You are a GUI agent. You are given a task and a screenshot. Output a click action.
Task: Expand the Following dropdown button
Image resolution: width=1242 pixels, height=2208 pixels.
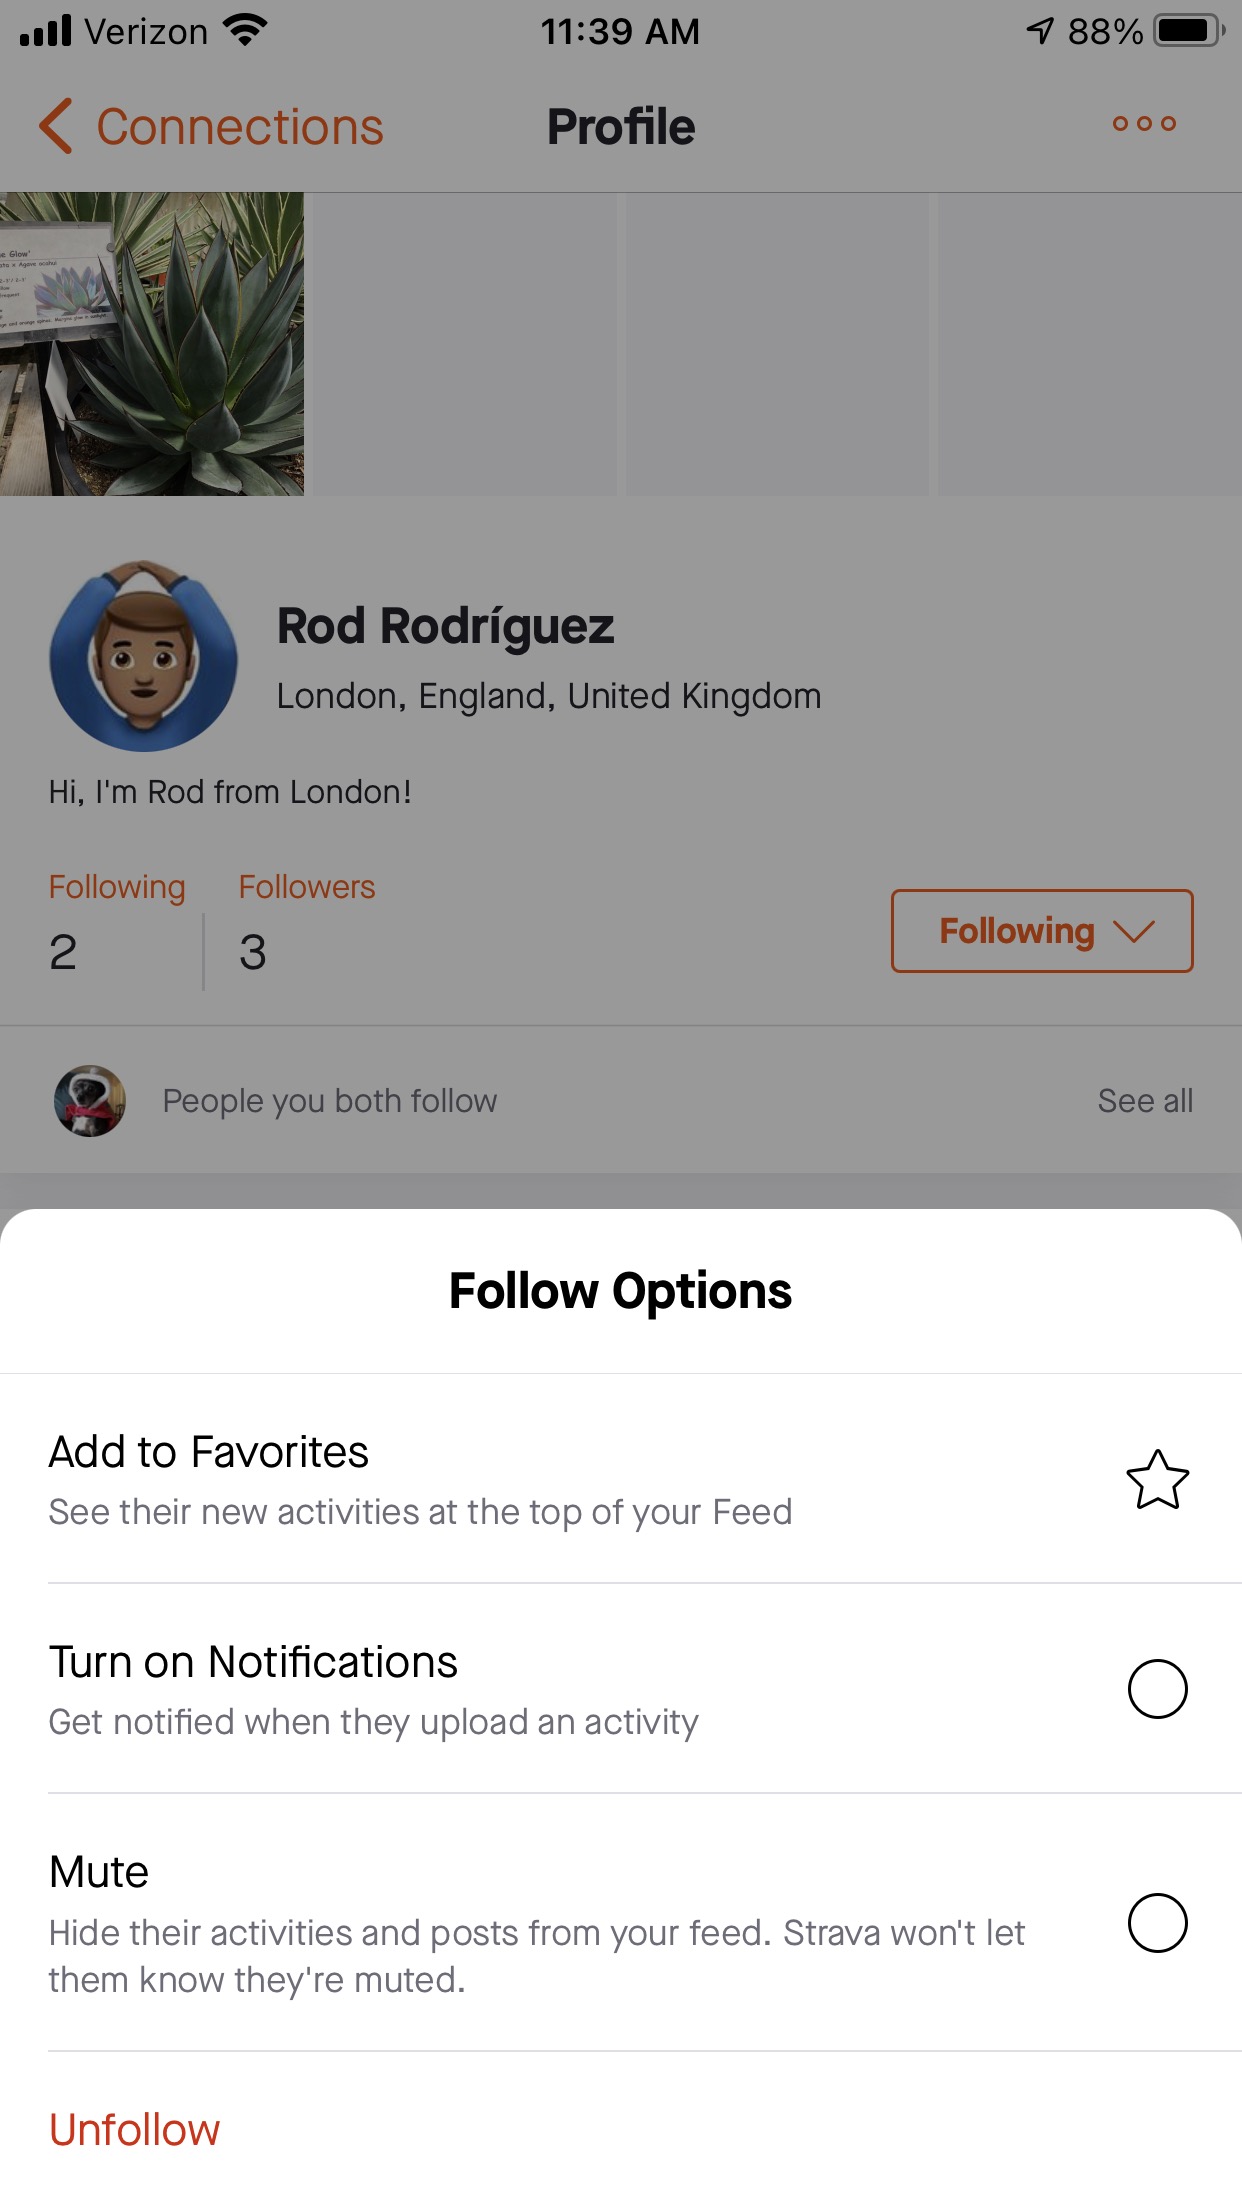pos(1042,931)
